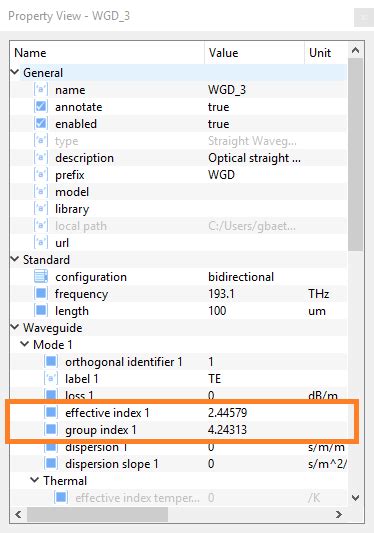Click the vertical scrollbar up arrow

[x=356, y=50]
